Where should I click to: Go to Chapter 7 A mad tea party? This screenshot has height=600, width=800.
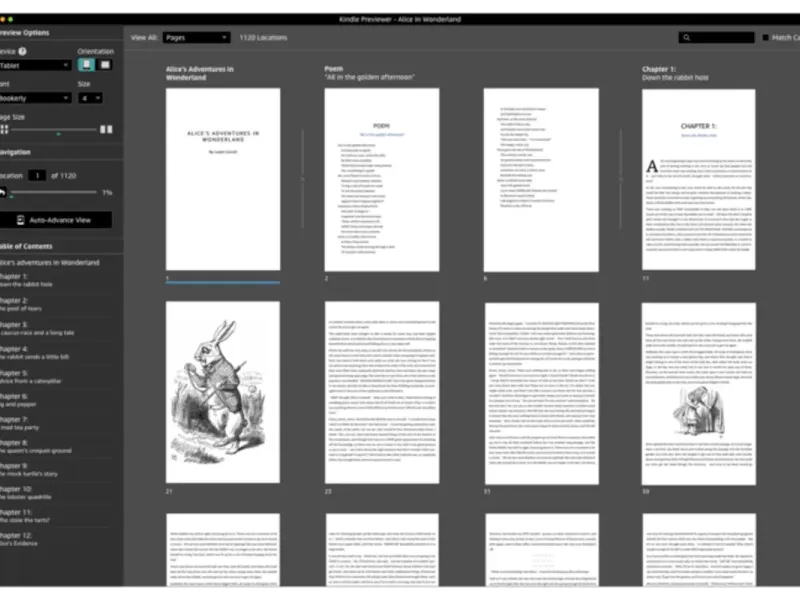click(x=20, y=423)
